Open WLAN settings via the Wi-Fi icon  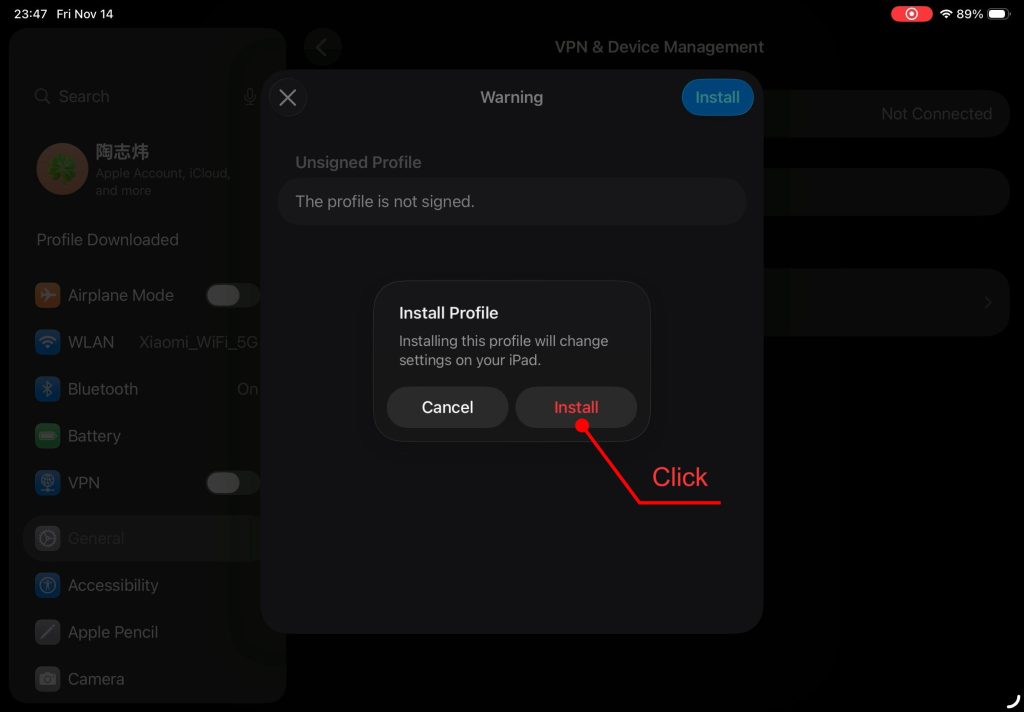[48, 342]
